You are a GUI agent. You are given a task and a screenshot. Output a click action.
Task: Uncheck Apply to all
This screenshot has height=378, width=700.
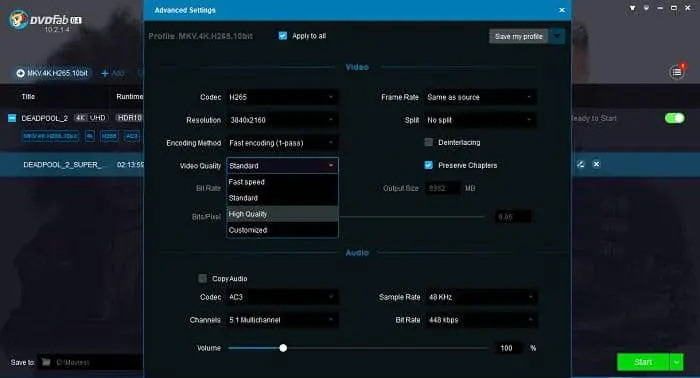283,36
